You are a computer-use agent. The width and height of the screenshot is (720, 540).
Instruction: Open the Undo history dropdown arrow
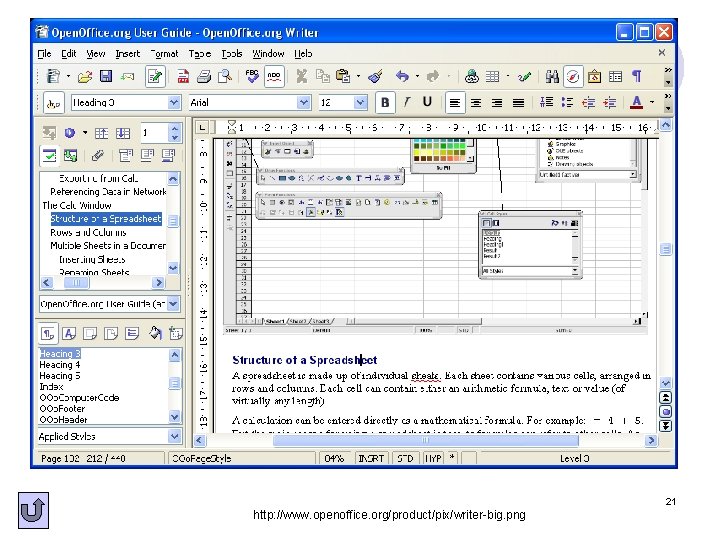[417, 76]
